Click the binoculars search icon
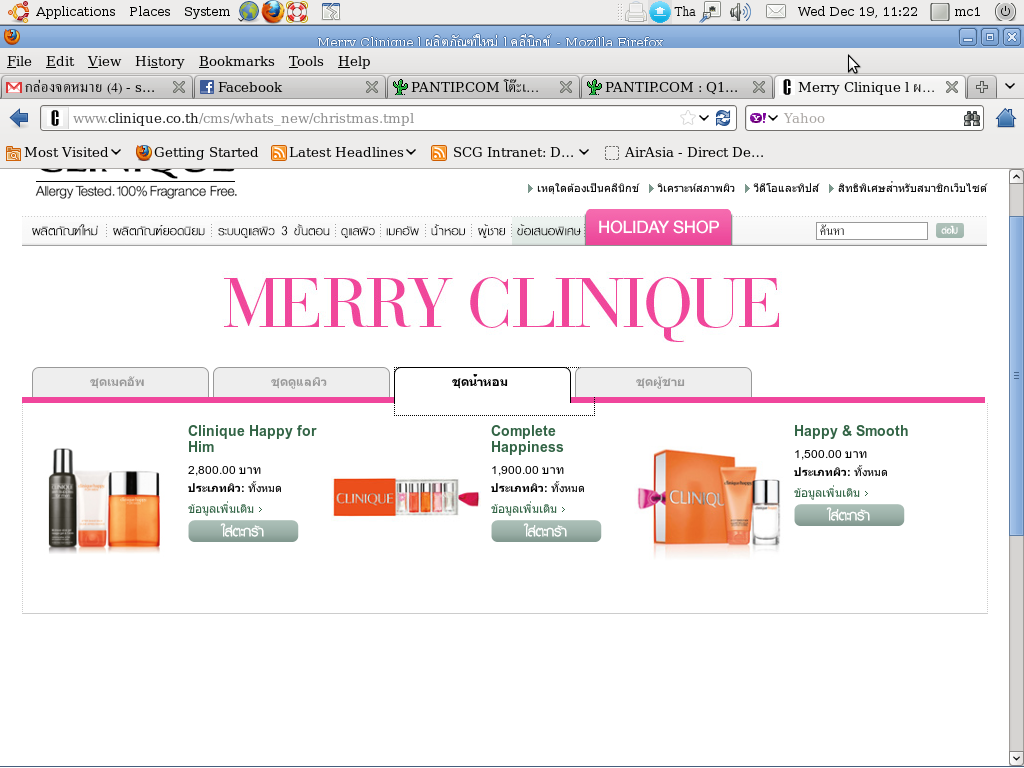The height and width of the screenshot is (768, 1024). pos(972,118)
